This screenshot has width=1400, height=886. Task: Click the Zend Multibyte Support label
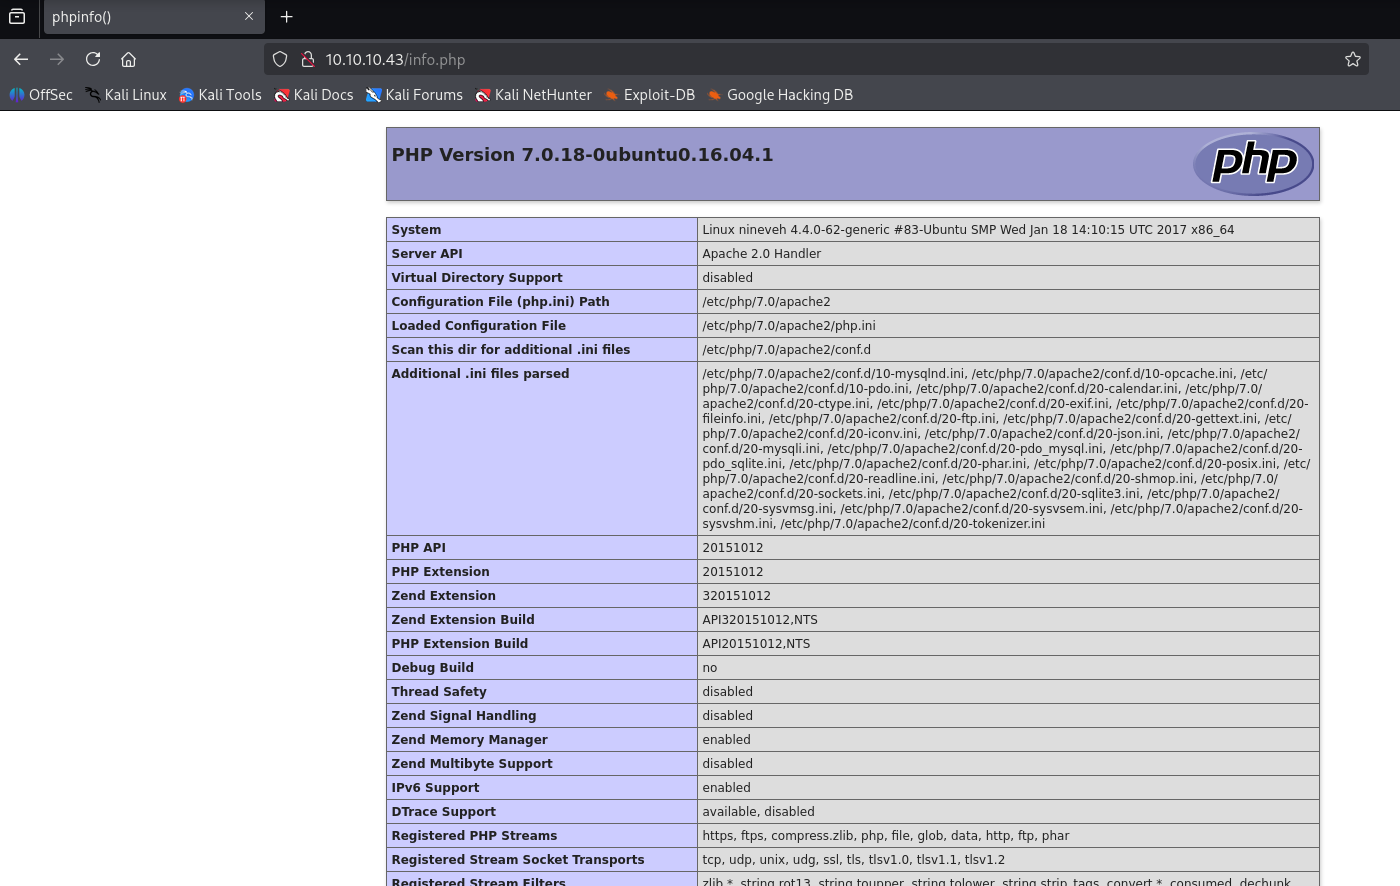tap(472, 764)
